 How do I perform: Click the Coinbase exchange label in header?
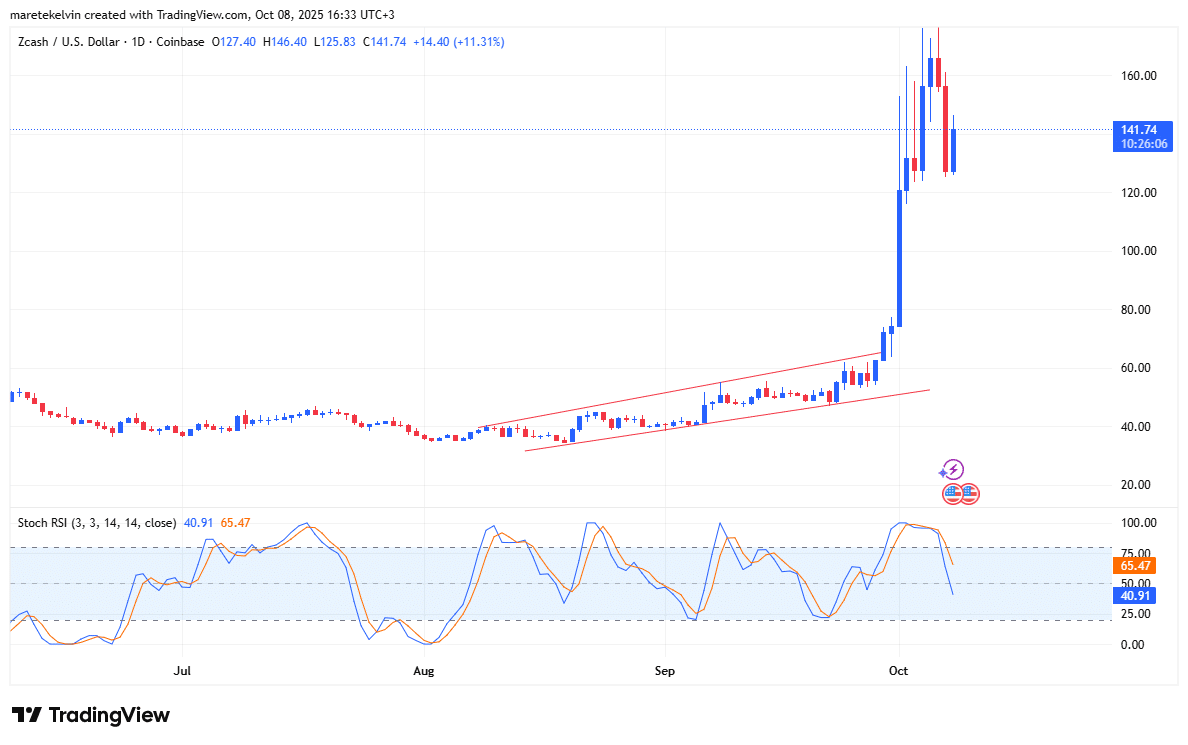[183, 42]
